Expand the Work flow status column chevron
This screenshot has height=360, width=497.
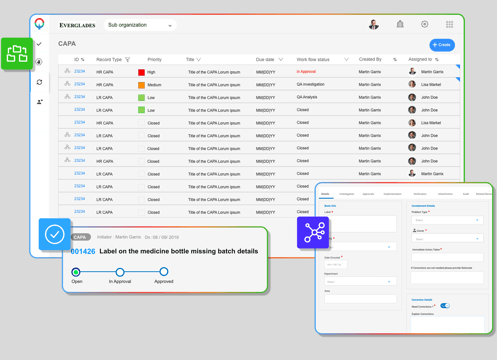pos(346,59)
